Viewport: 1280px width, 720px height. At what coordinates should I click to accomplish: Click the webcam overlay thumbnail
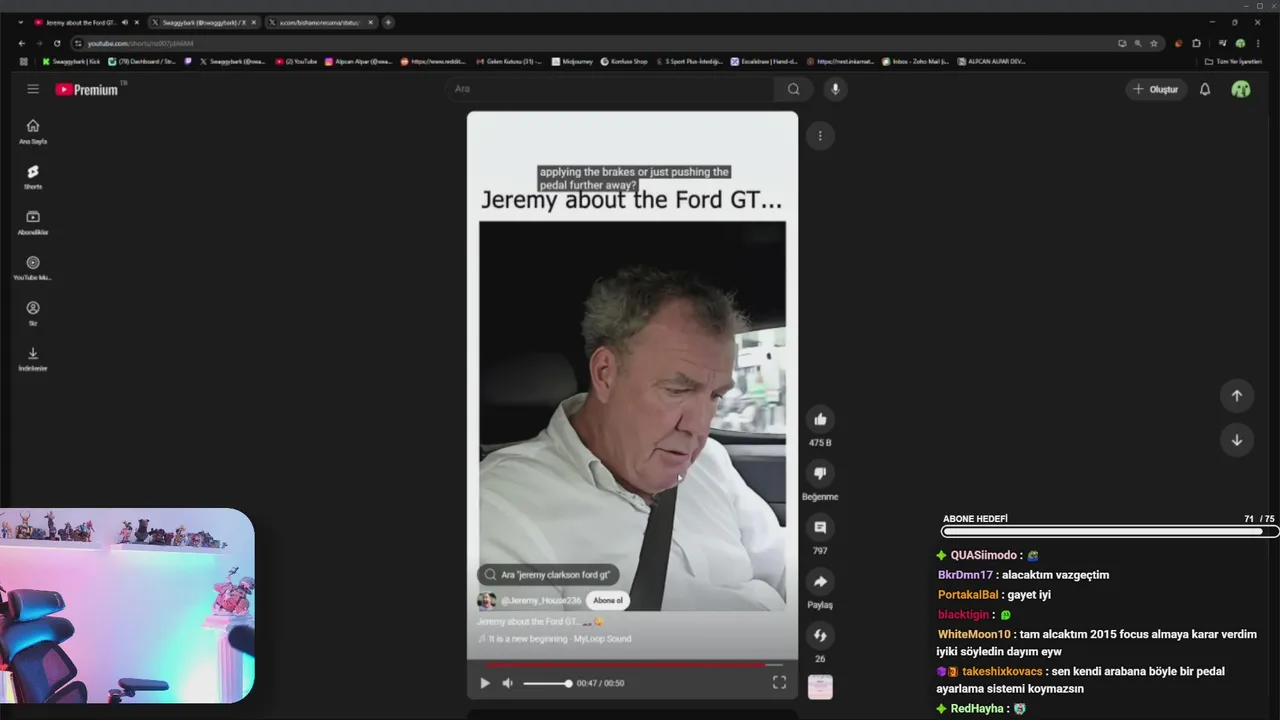pos(127,606)
